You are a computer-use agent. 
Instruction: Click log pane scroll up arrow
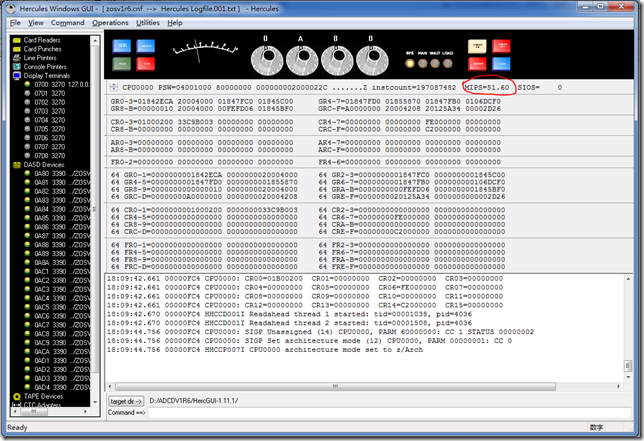pyautogui.click(x=628, y=279)
